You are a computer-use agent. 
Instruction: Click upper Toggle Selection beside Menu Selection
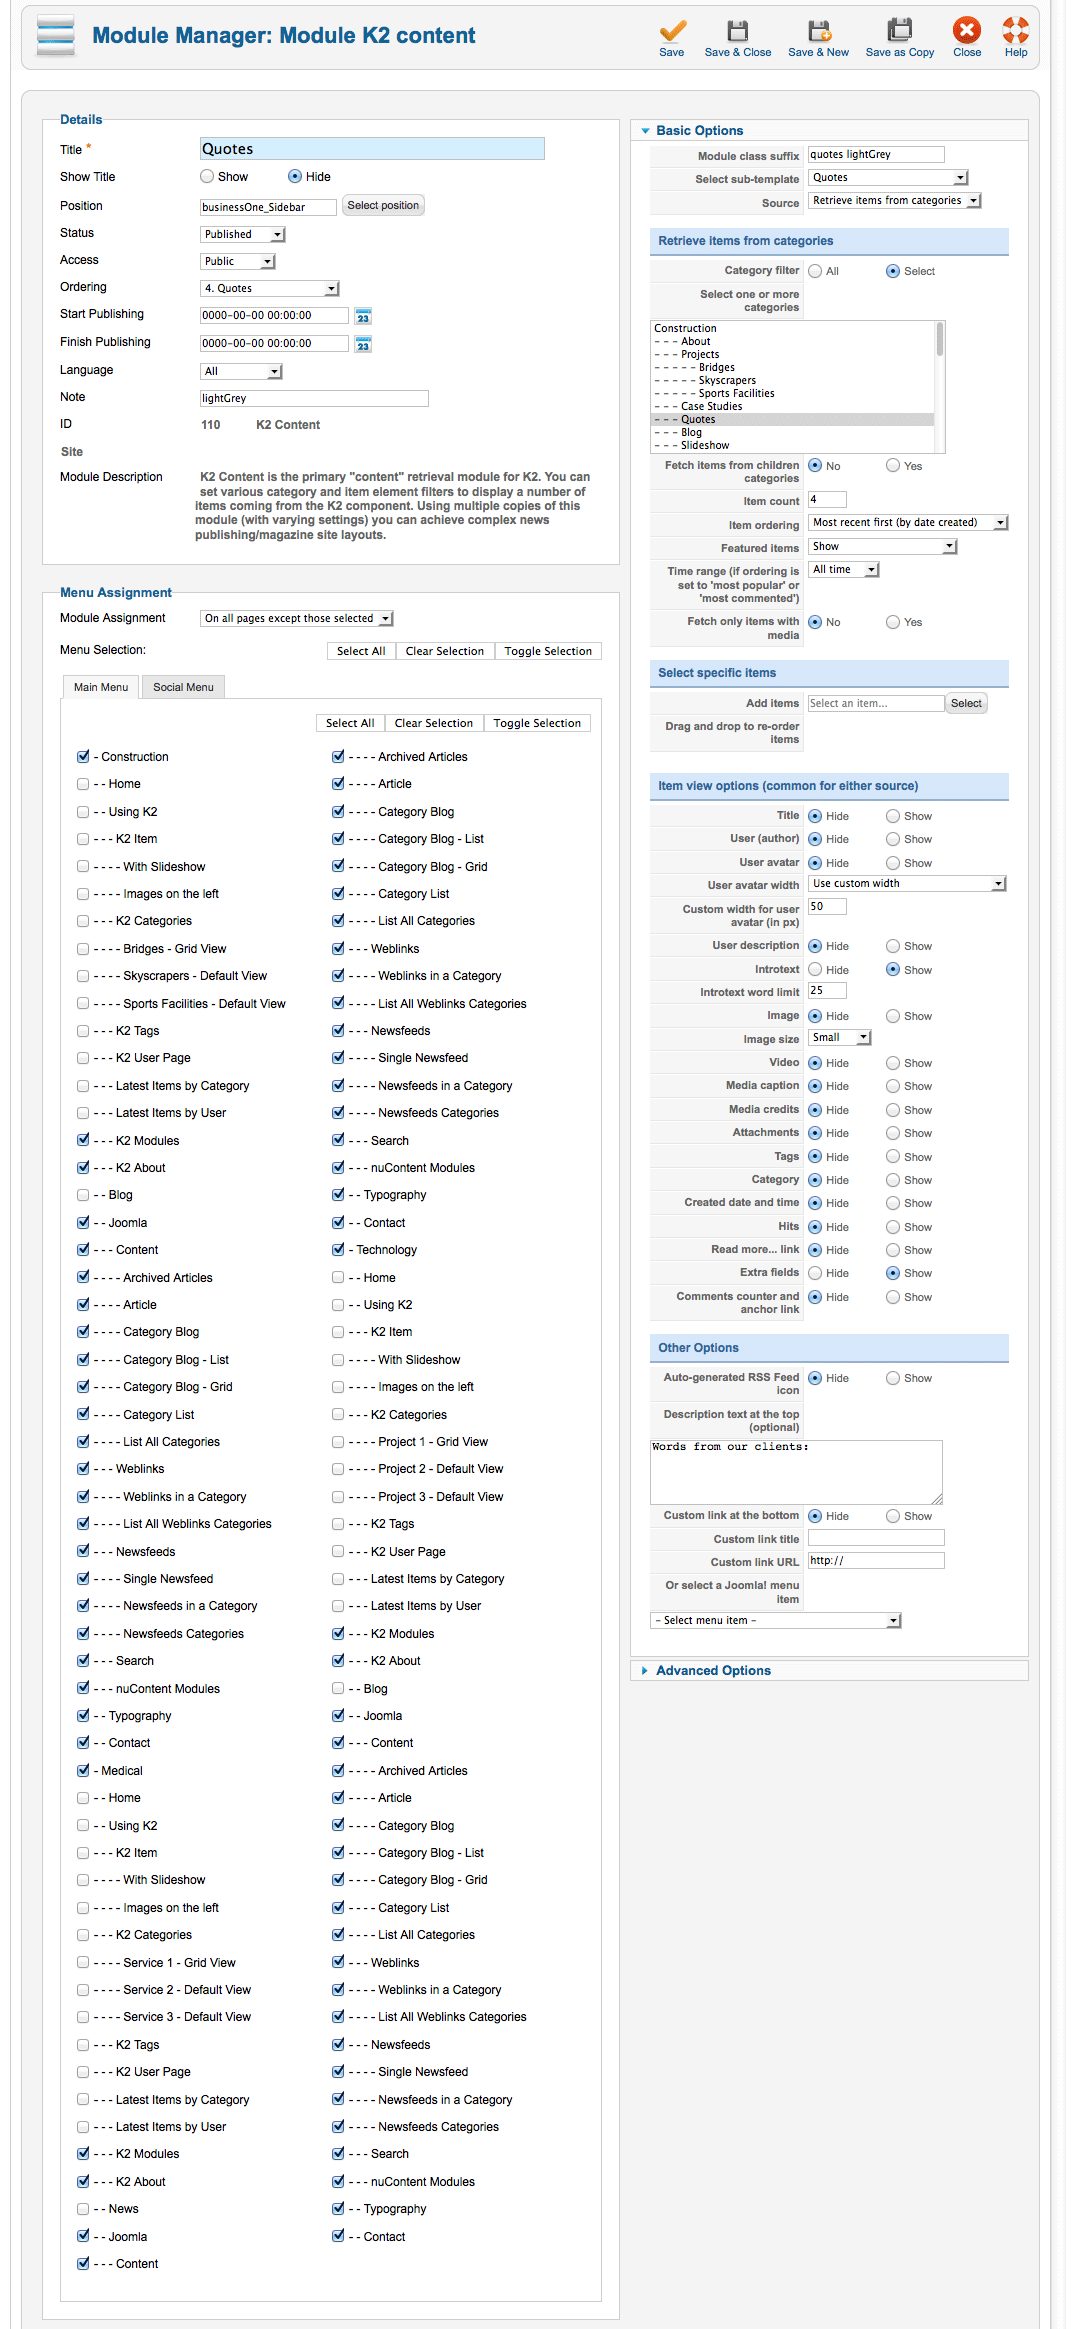tap(548, 652)
